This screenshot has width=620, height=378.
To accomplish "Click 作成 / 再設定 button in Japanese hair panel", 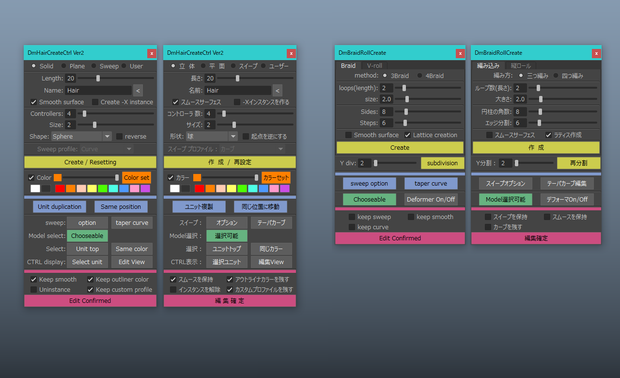I will (x=230, y=162).
